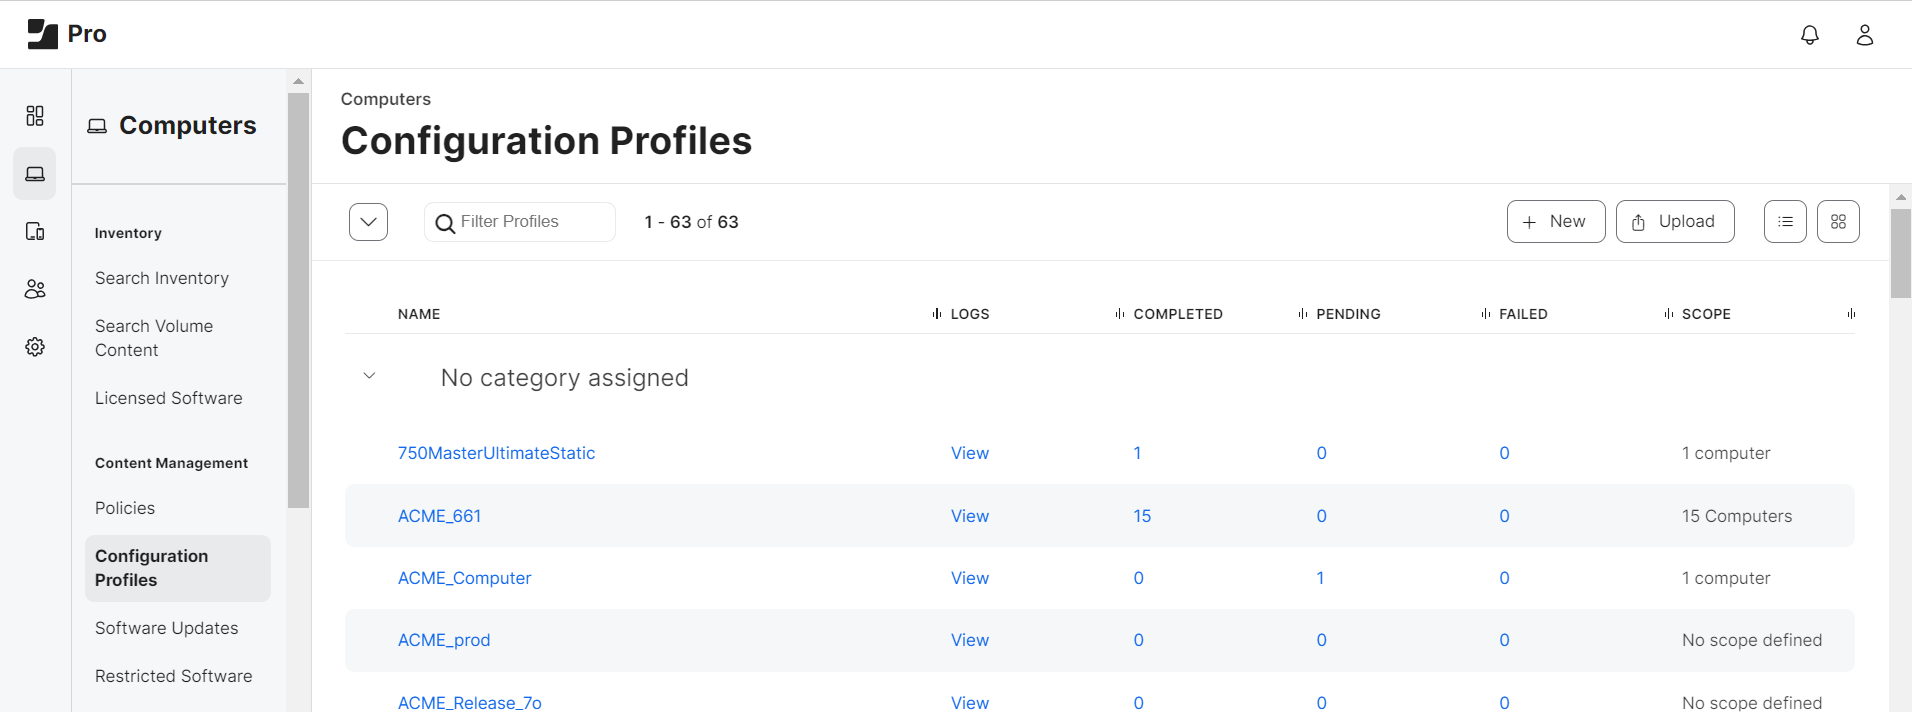Screen dimensions: 1912x712
Task: View logs for 750MasterUltimateStatic
Action: [x=969, y=453]
